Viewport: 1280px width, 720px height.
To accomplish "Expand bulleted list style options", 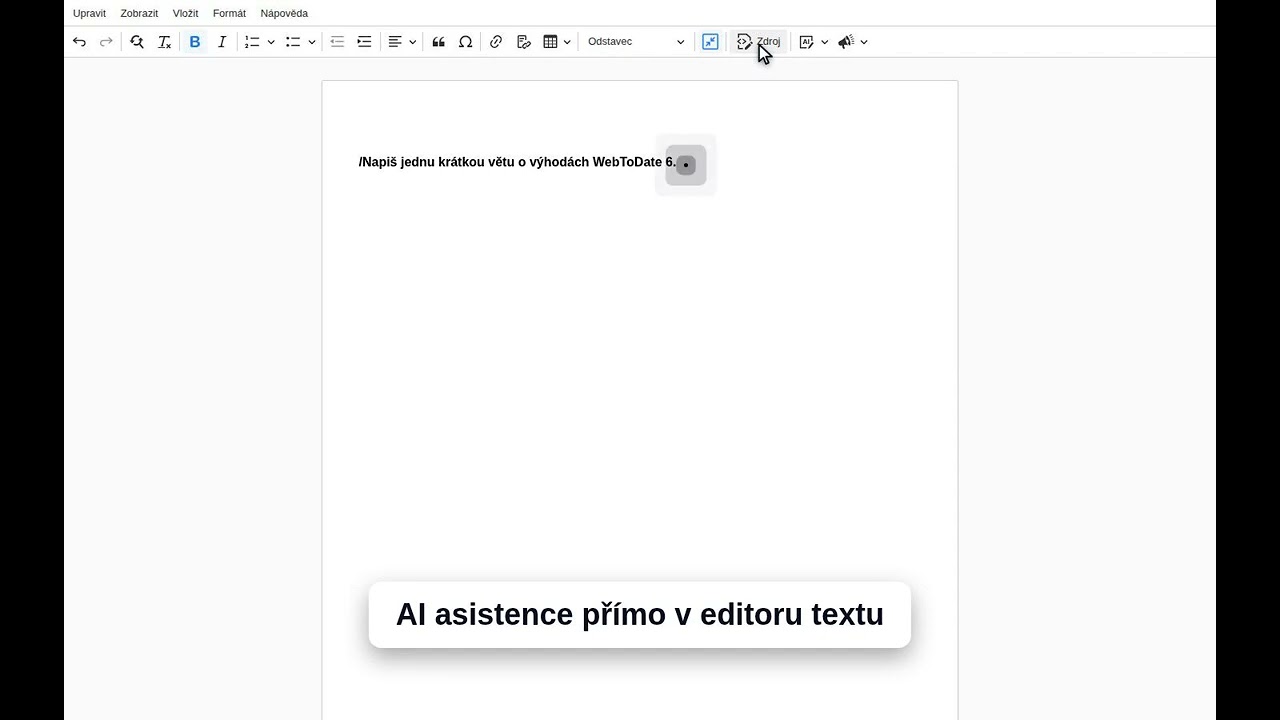I will pos(312,42).
